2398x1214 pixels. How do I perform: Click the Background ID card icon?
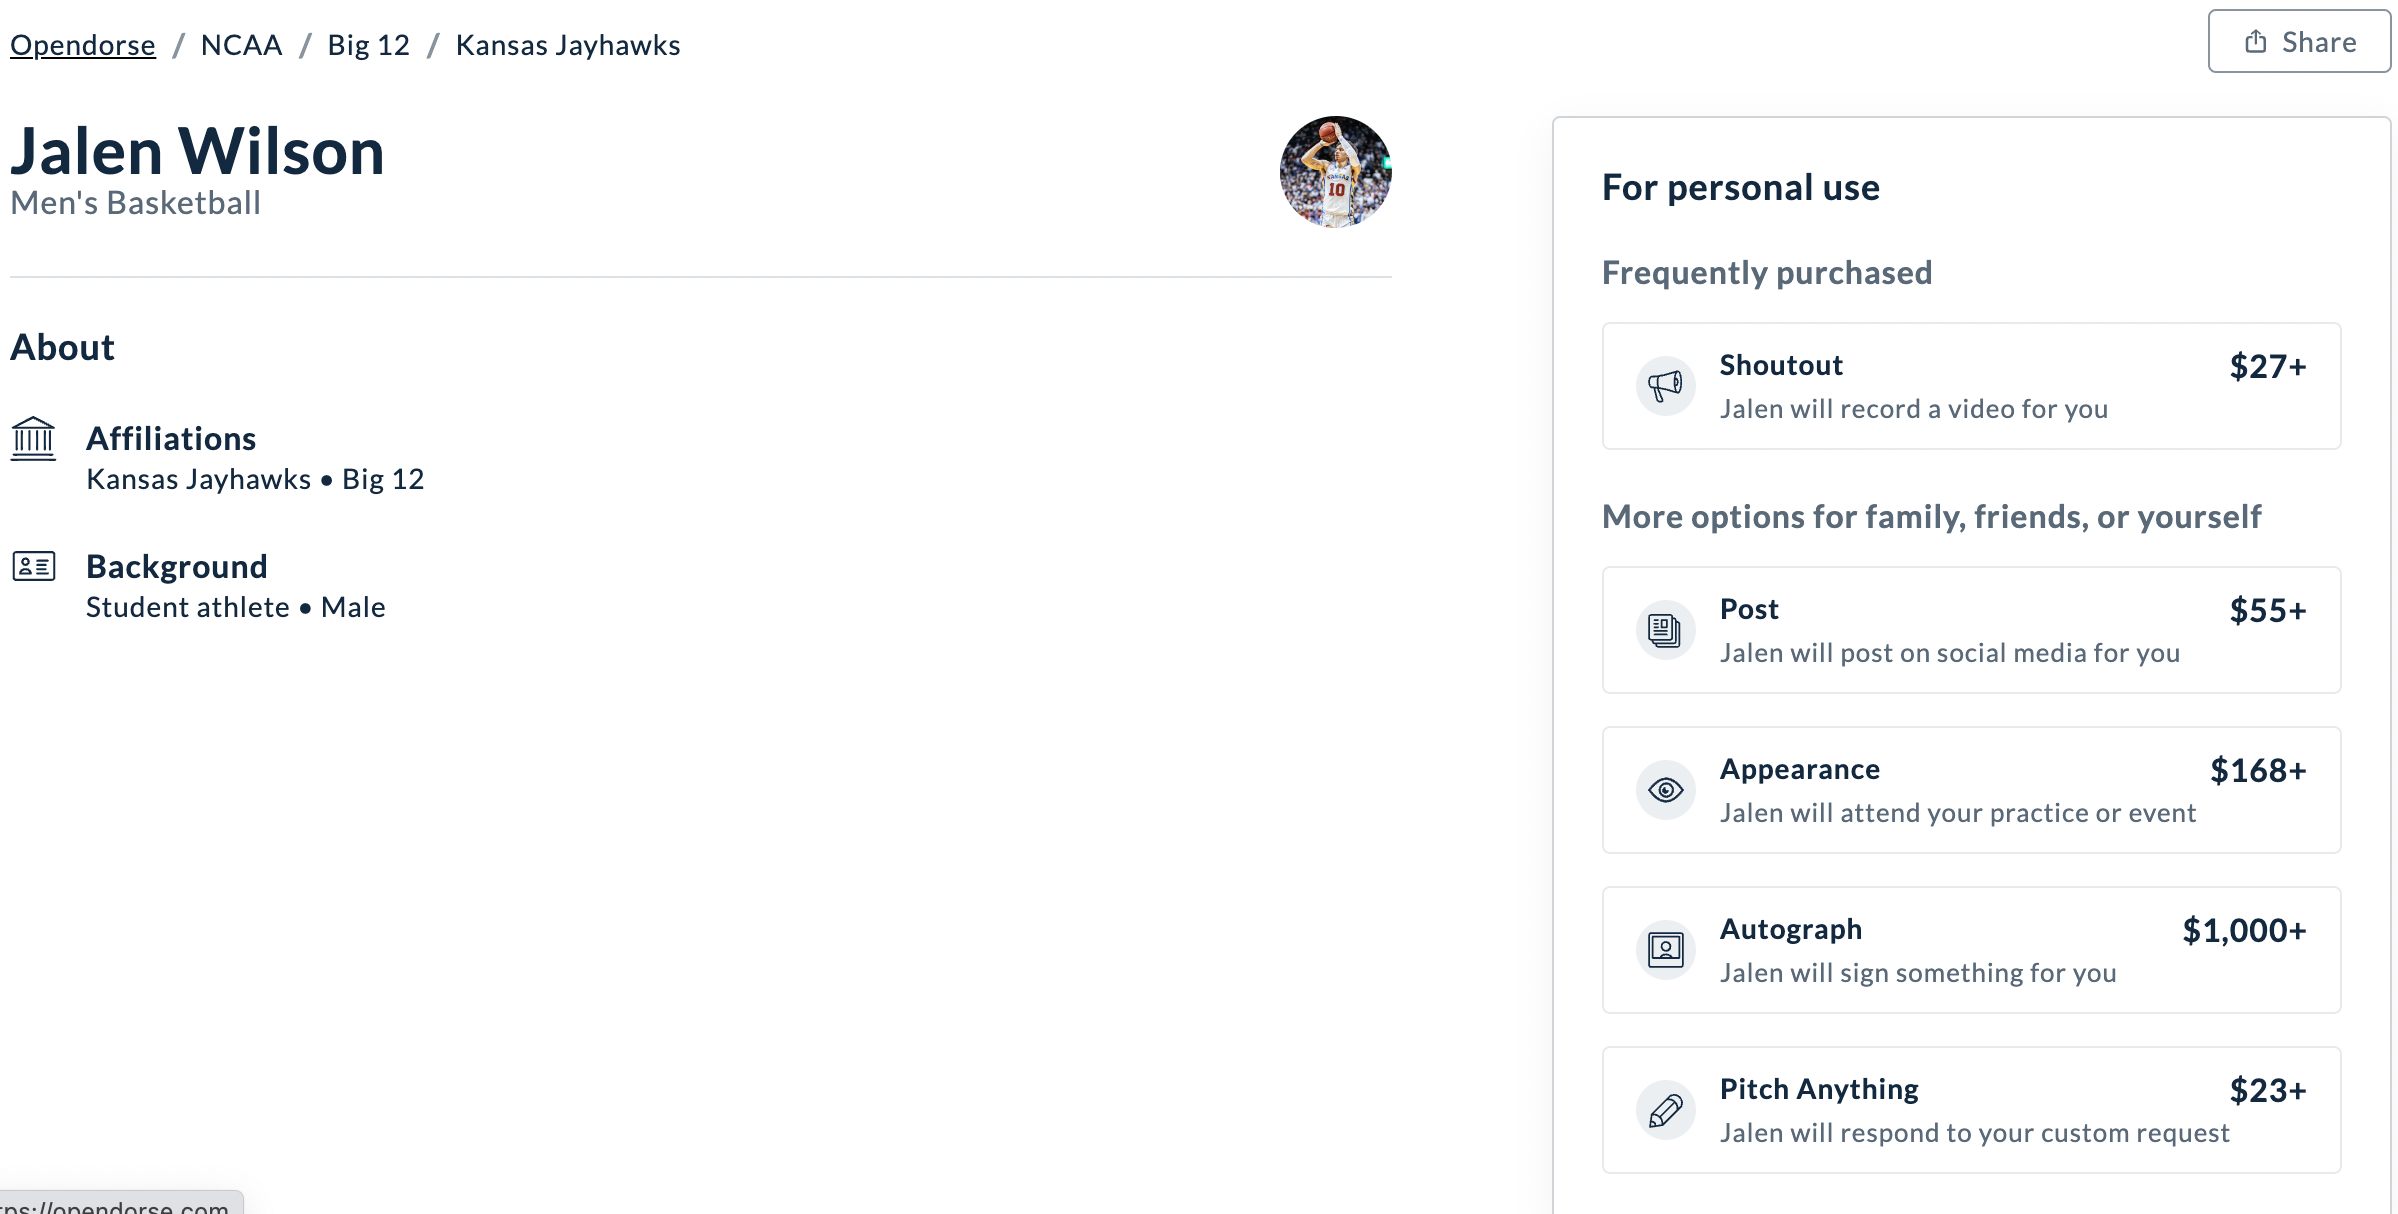click(x=33, y=566)
